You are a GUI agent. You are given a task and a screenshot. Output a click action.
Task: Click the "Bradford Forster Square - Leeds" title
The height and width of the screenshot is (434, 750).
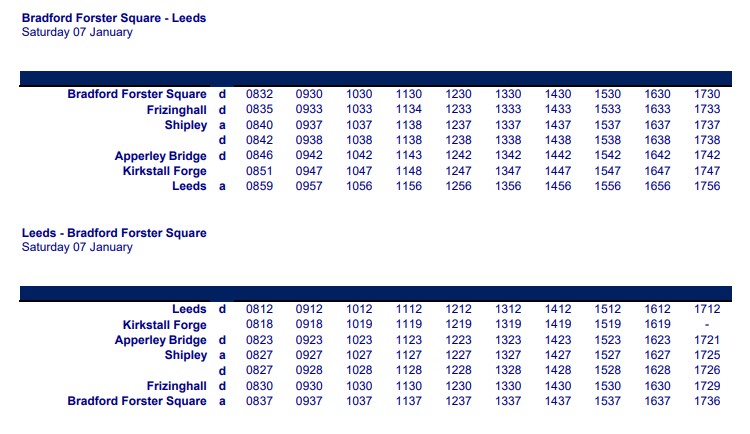pyautogui.click(x=114, y=18)
